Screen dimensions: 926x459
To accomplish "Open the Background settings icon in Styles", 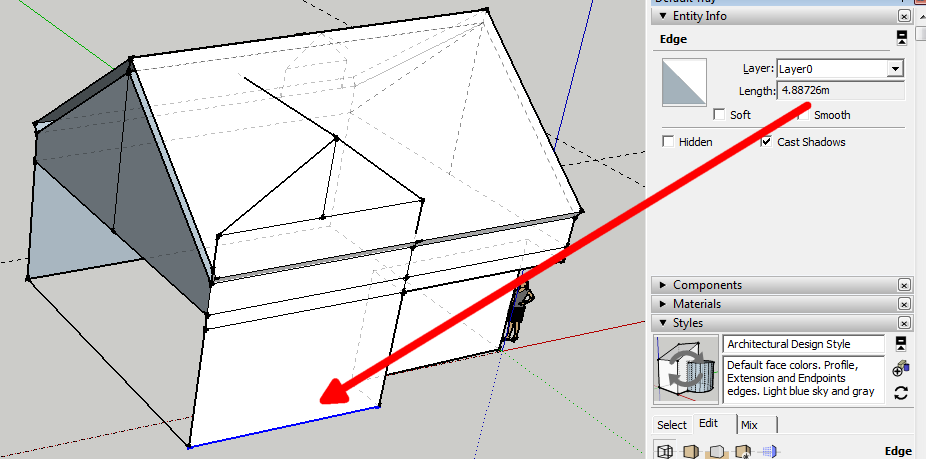I will pyautogui.click(x=717, y=452).
